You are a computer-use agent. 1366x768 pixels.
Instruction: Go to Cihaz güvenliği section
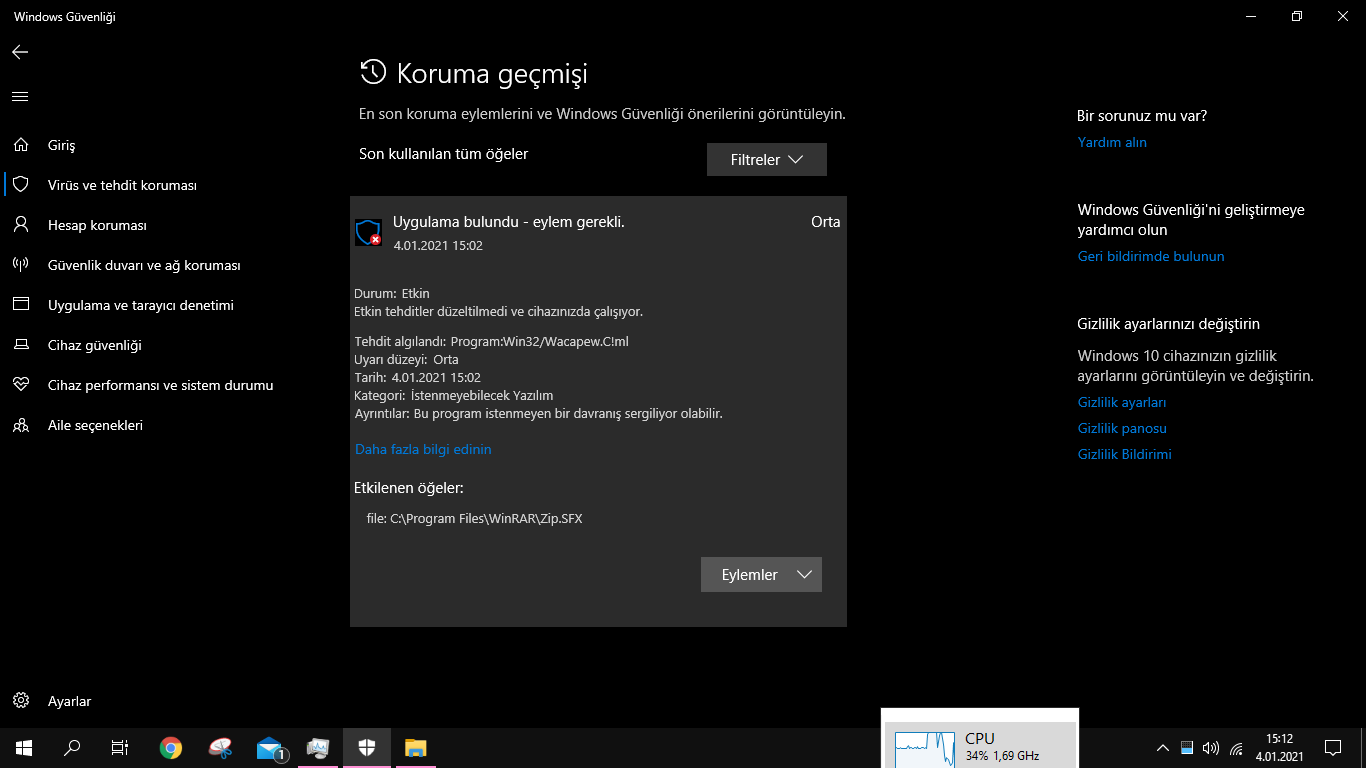pyautogui.click(x=95, y=345)
